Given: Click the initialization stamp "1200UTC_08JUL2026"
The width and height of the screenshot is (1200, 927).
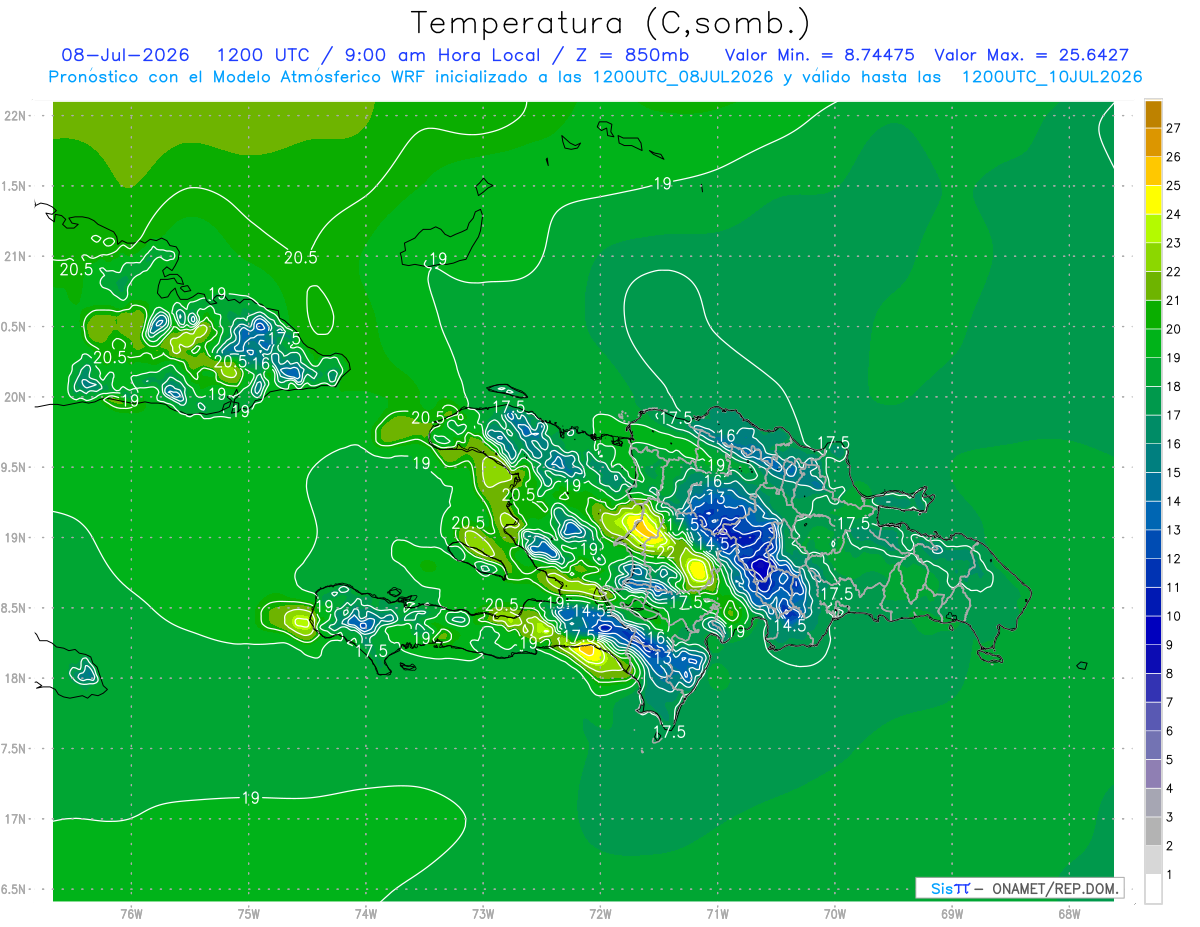Looking at the screenshot, I should coord(683,77).
